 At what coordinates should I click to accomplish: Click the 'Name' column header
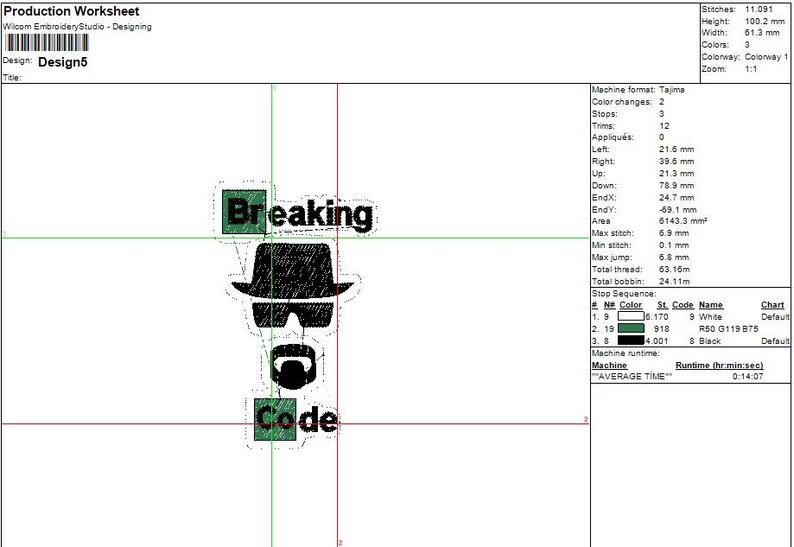711,305
